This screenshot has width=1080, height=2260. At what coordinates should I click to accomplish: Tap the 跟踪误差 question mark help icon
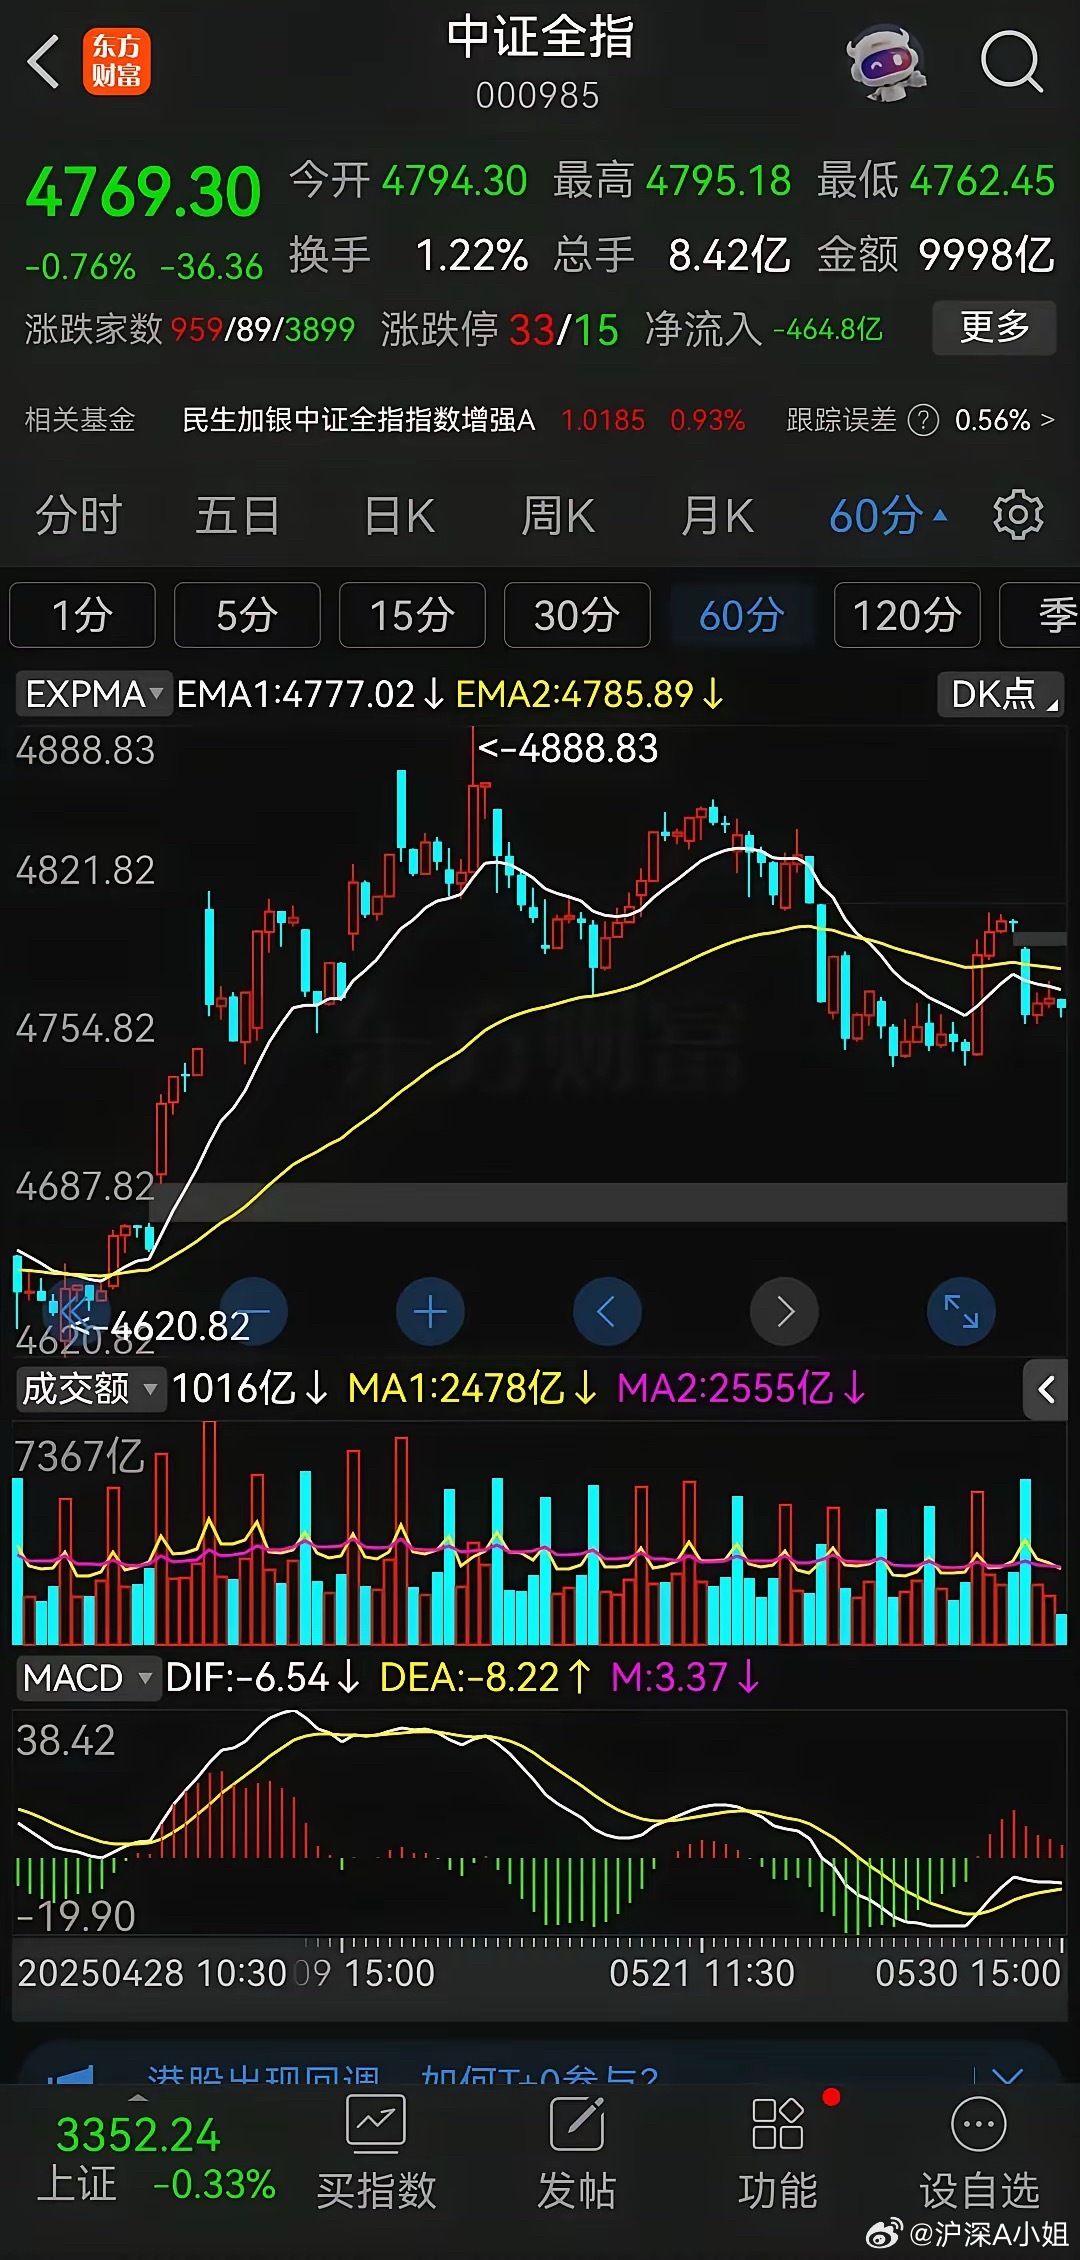coord(923,420)
